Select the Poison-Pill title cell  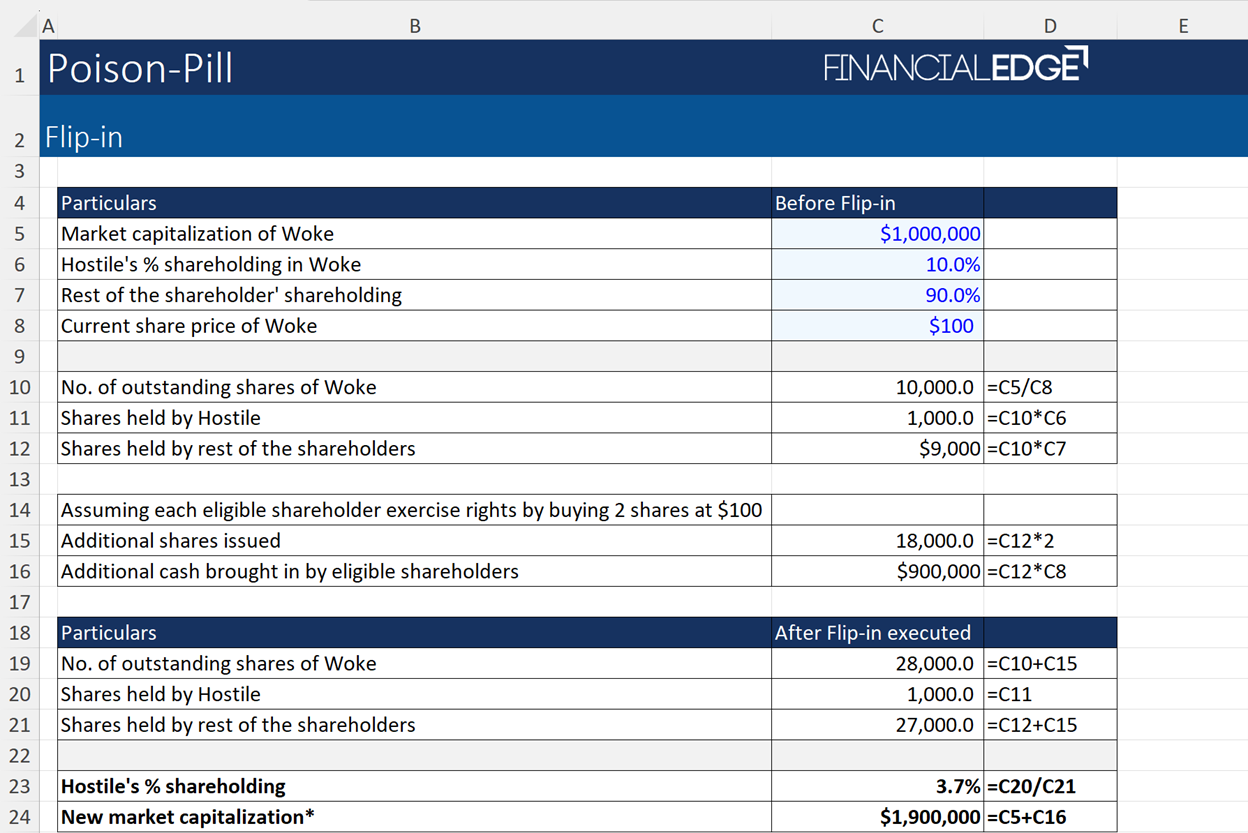pos(140,68)
